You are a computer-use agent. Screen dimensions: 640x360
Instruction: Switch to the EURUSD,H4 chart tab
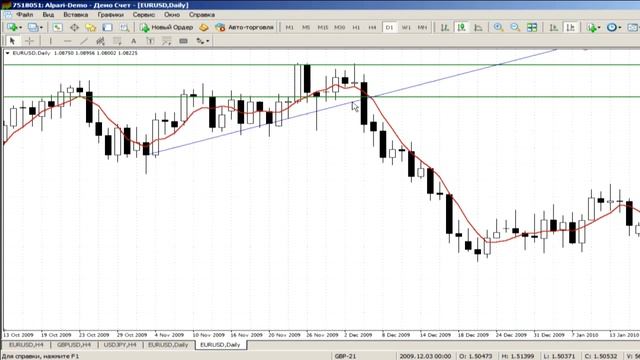pos(26,345)
